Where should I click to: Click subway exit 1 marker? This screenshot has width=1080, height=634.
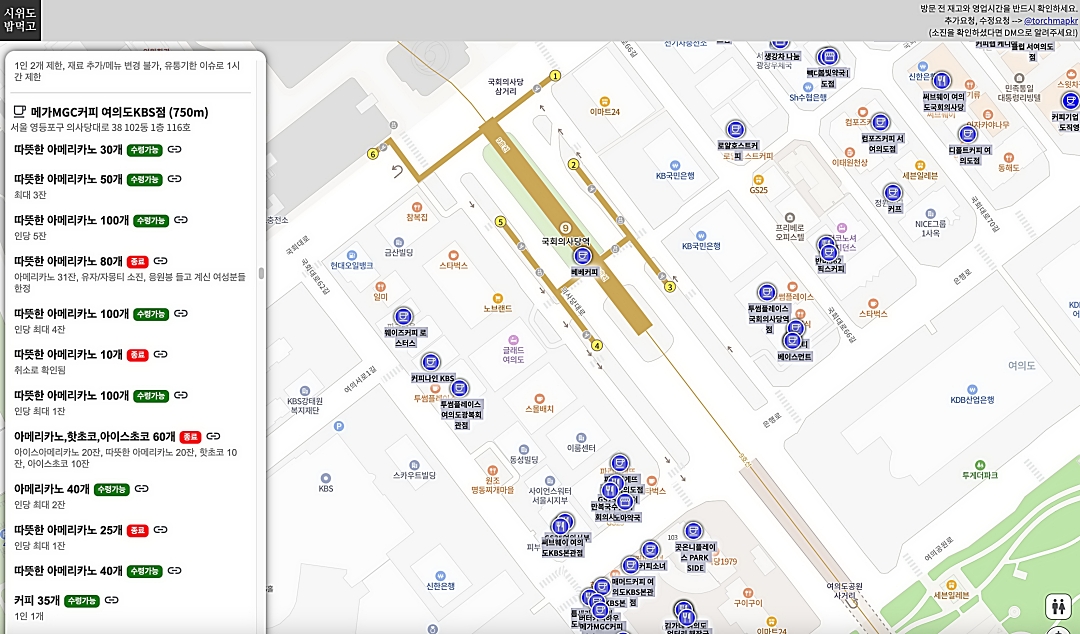[555, 76]
